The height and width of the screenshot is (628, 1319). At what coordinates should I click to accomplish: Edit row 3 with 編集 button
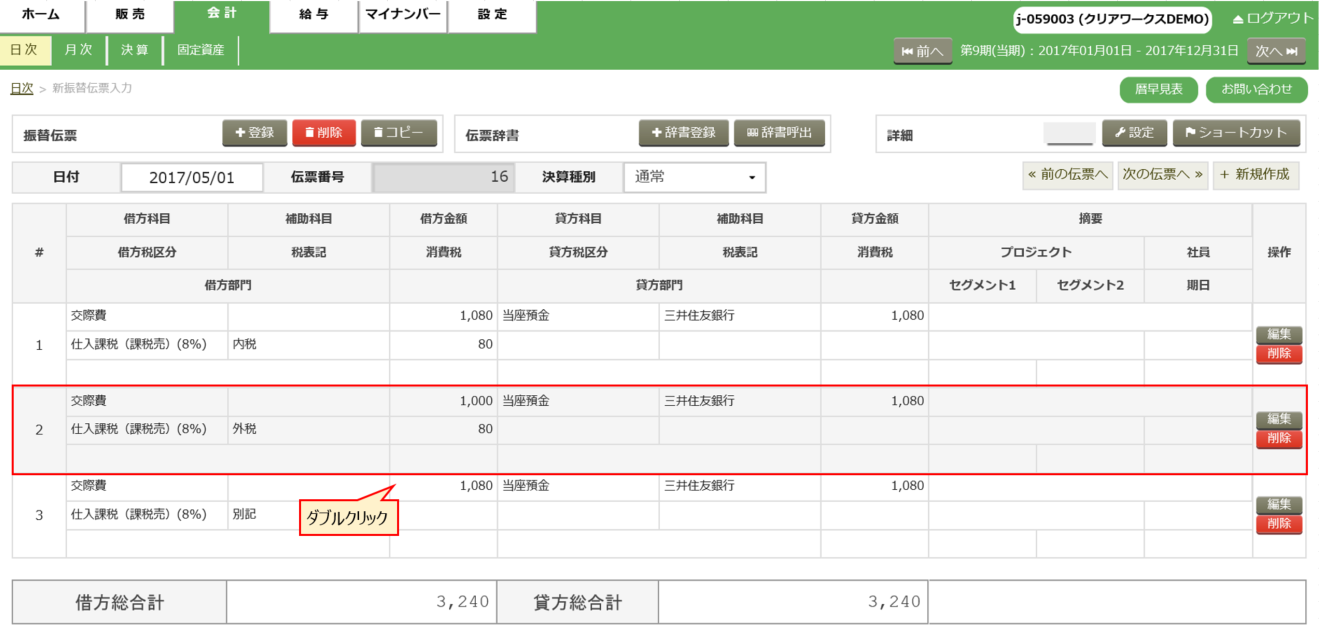pyautogui.click(x=1279, y=505)
